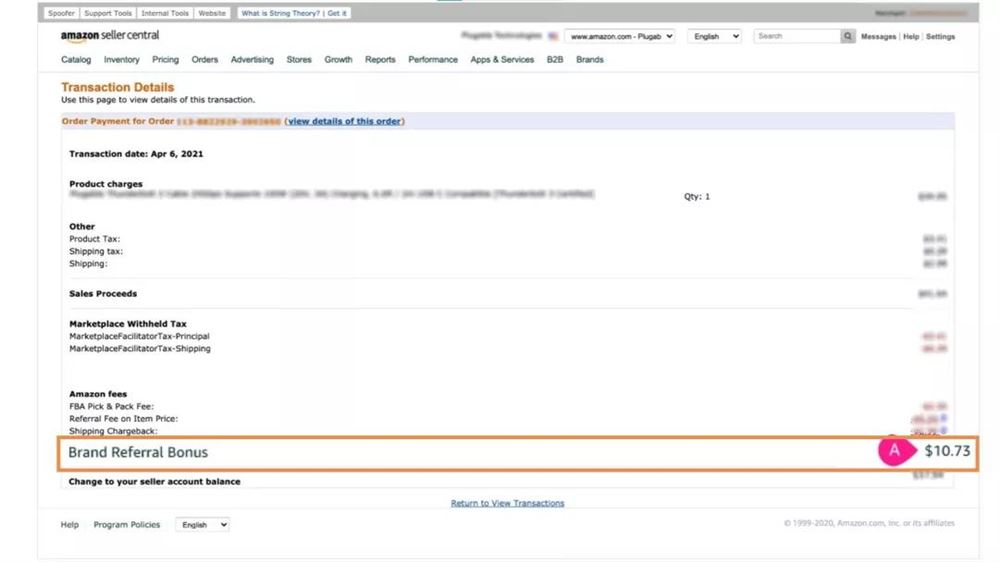Open the Advertising menu
The width and height of the screenshot is (999, 562).
(252, 59)
